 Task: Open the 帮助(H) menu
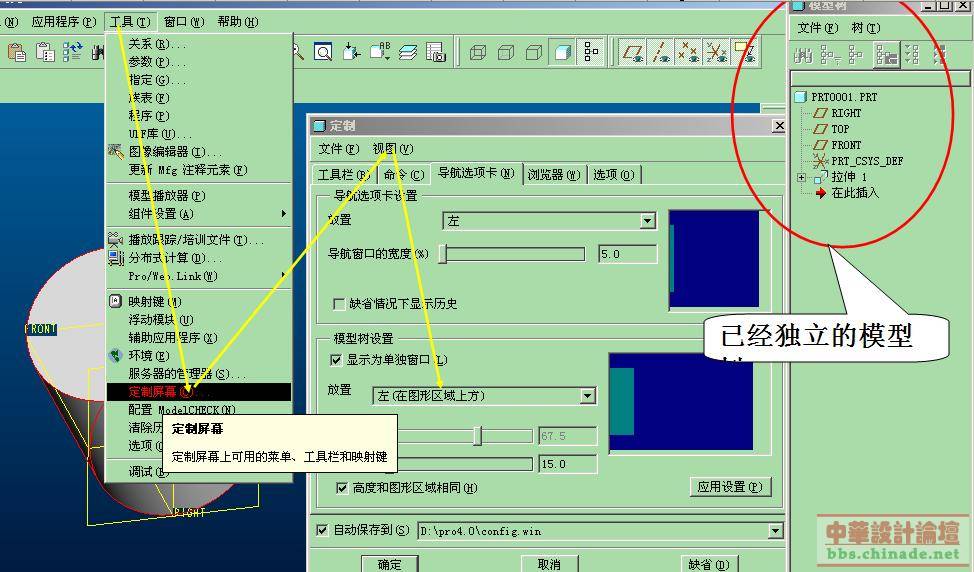(x=237, y=22)
